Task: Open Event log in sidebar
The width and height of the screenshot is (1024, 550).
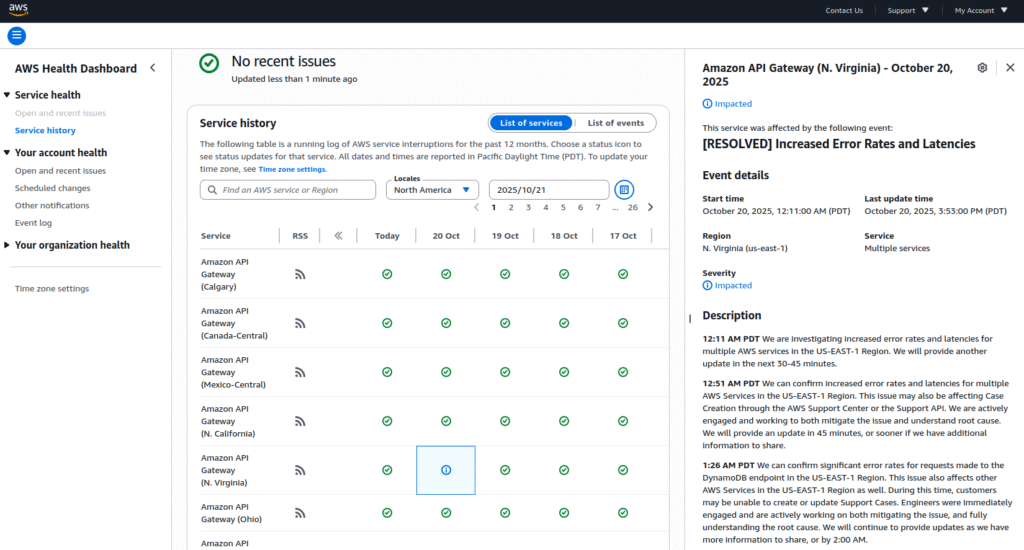Action: tap(33, 223)
